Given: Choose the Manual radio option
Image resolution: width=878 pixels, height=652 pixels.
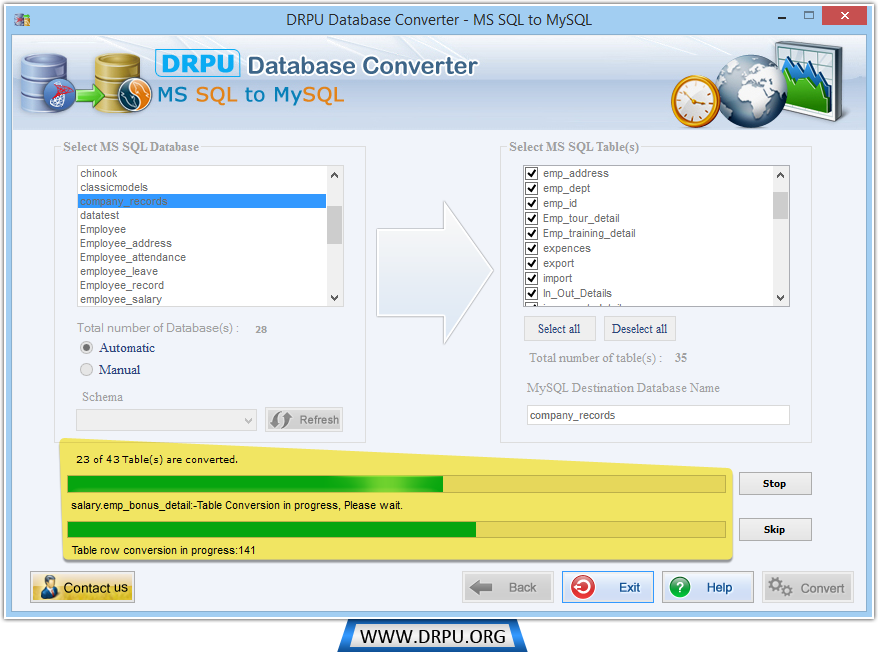Looking at the screenshot, I should tap(86, 370).
